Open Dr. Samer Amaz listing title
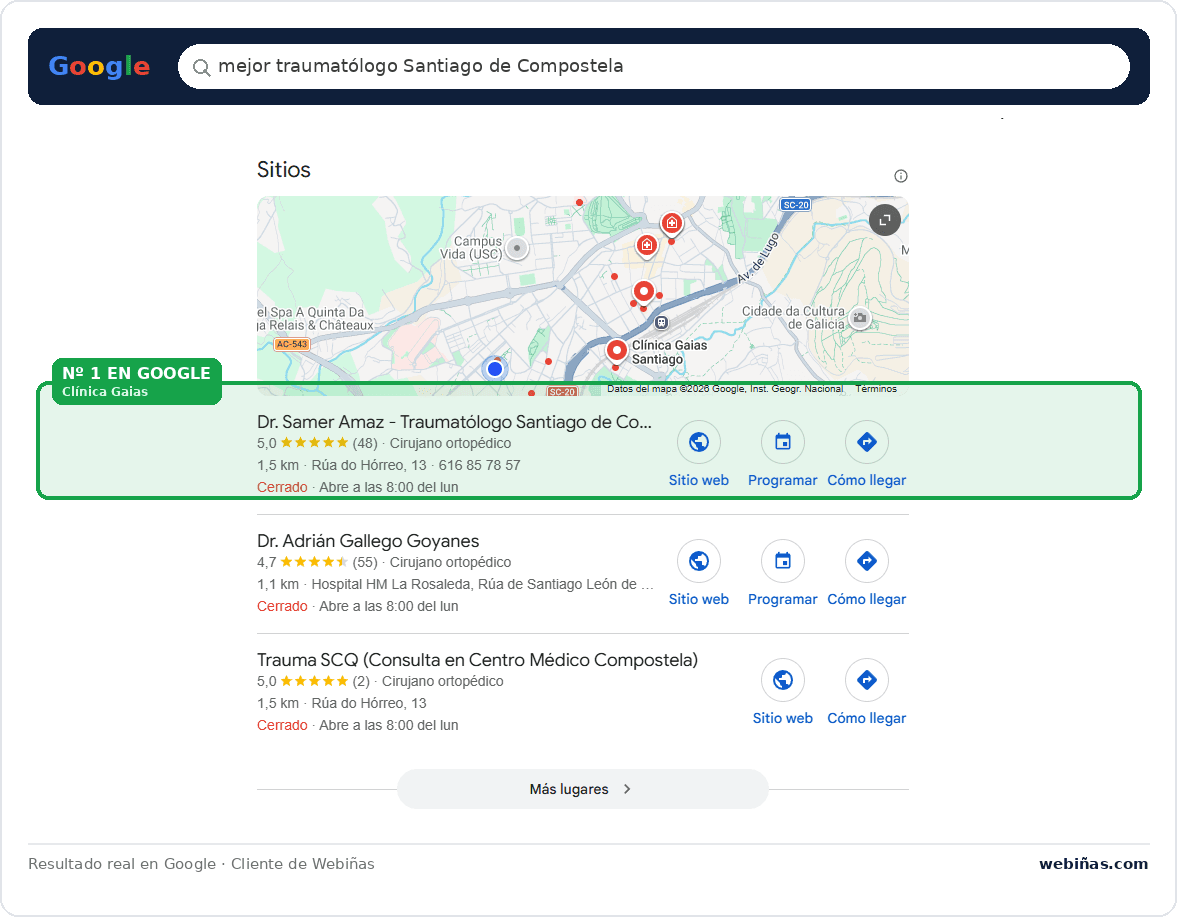The height and width of the screenshot is (917, 1177). pyautogui.click(x=454, y=422)
